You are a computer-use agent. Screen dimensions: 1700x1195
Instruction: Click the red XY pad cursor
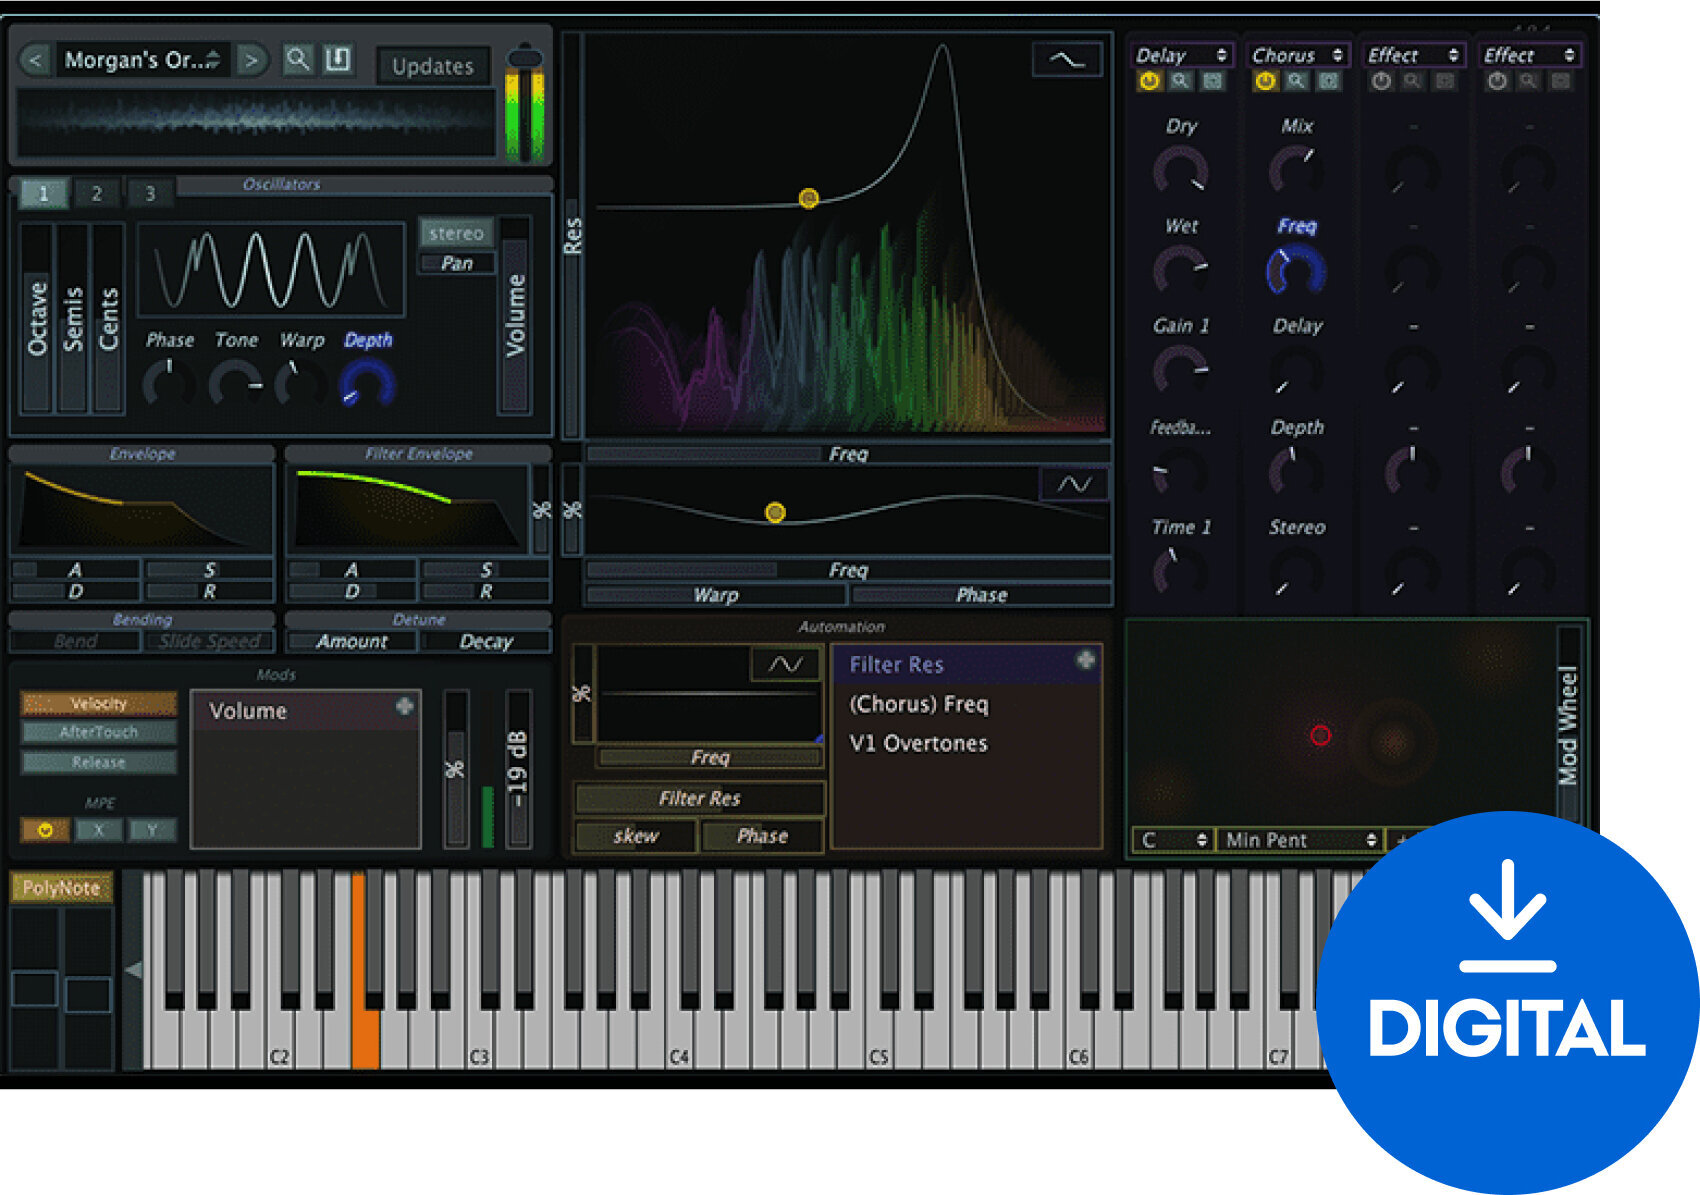[1321, 736]
